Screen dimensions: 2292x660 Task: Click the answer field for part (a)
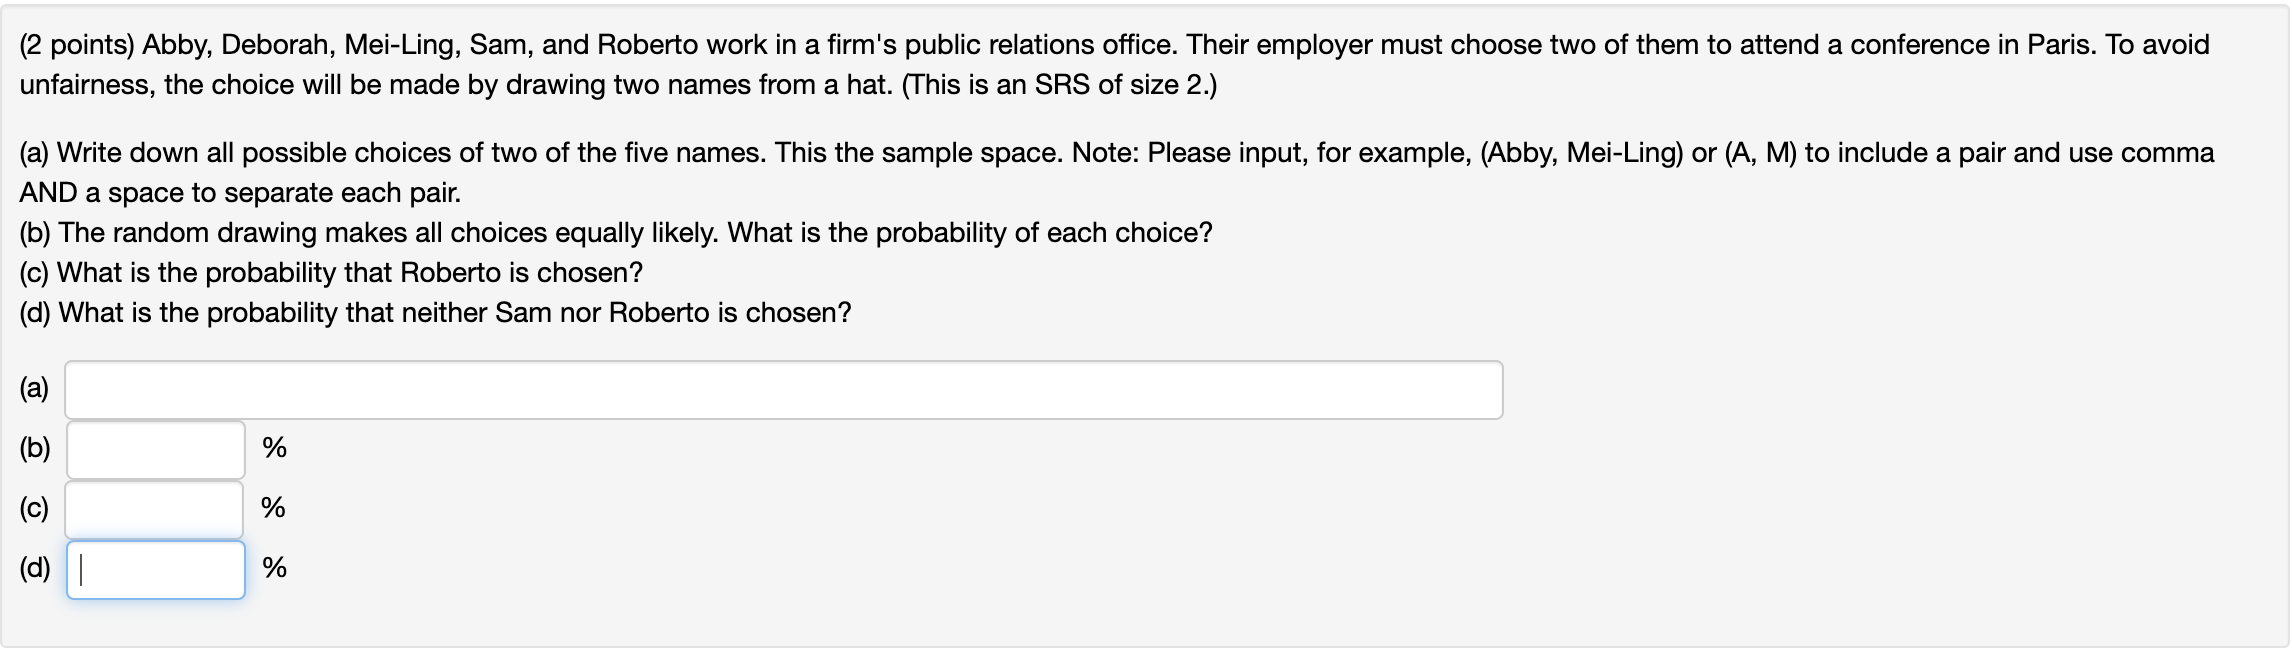pyautogui.click(x=783, y=390)
